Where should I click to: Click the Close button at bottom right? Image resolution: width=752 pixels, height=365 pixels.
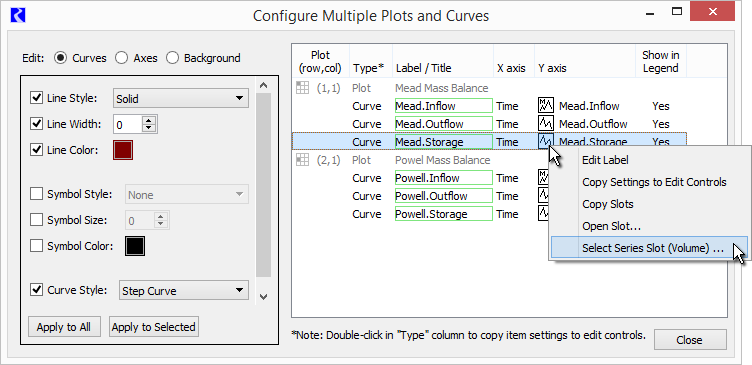pos(690,340)
